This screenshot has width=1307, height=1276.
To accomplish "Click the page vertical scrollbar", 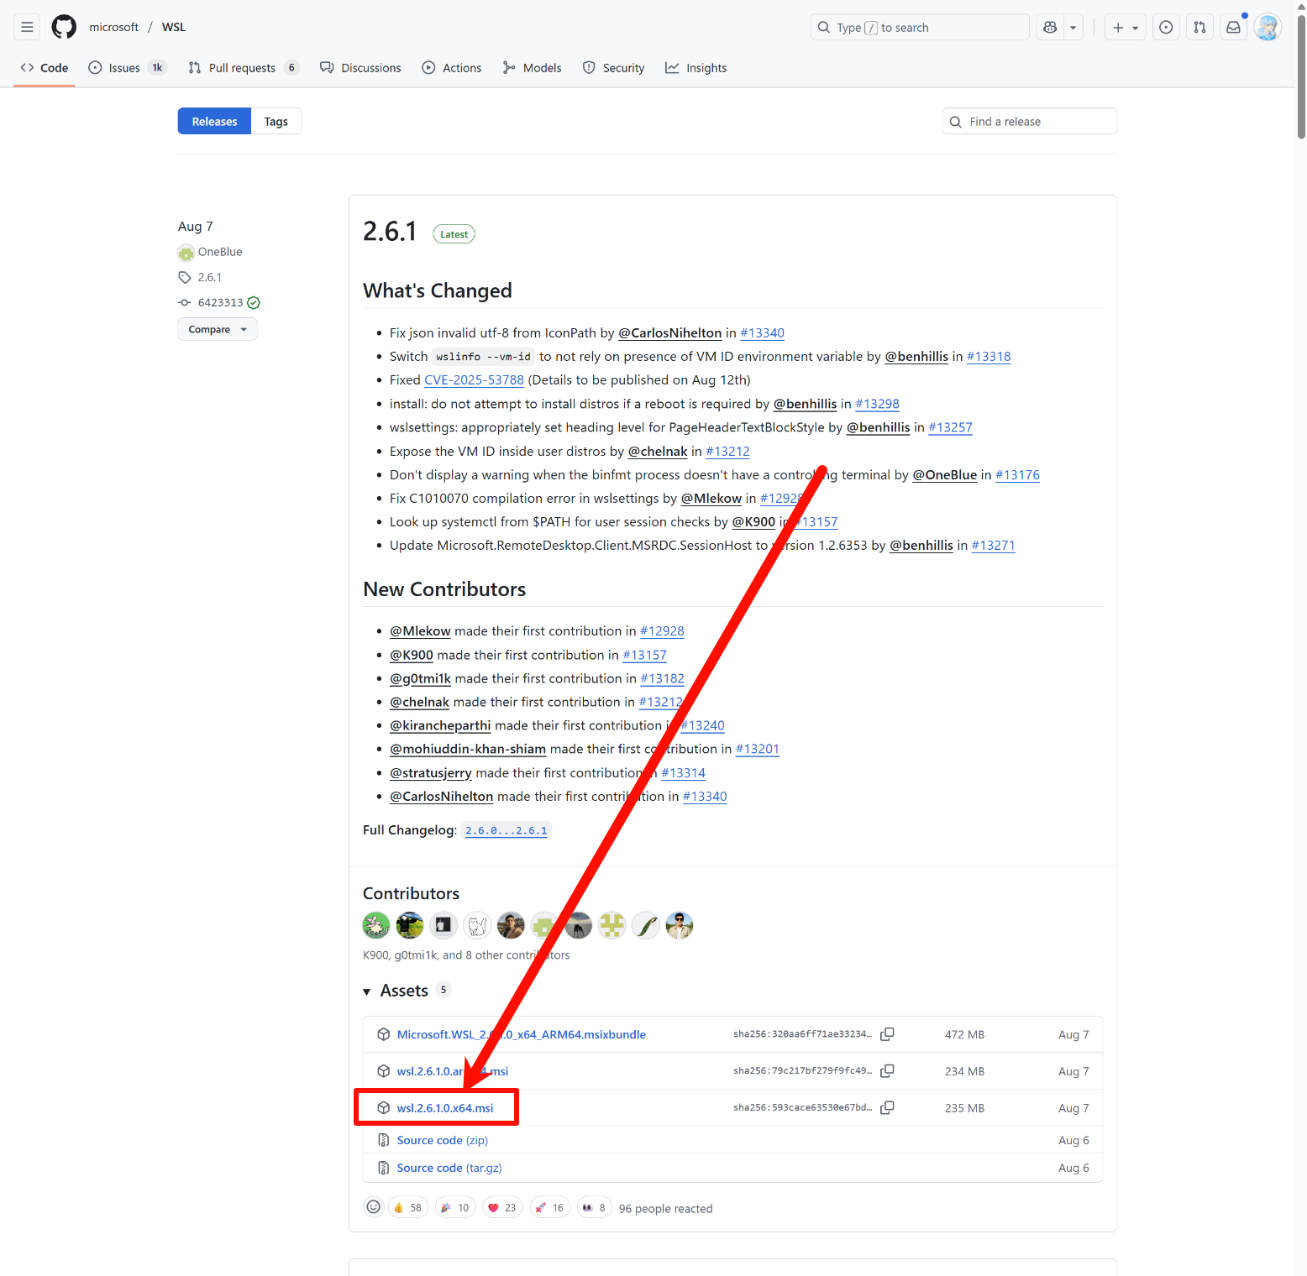I will [x=1300, y=75].
